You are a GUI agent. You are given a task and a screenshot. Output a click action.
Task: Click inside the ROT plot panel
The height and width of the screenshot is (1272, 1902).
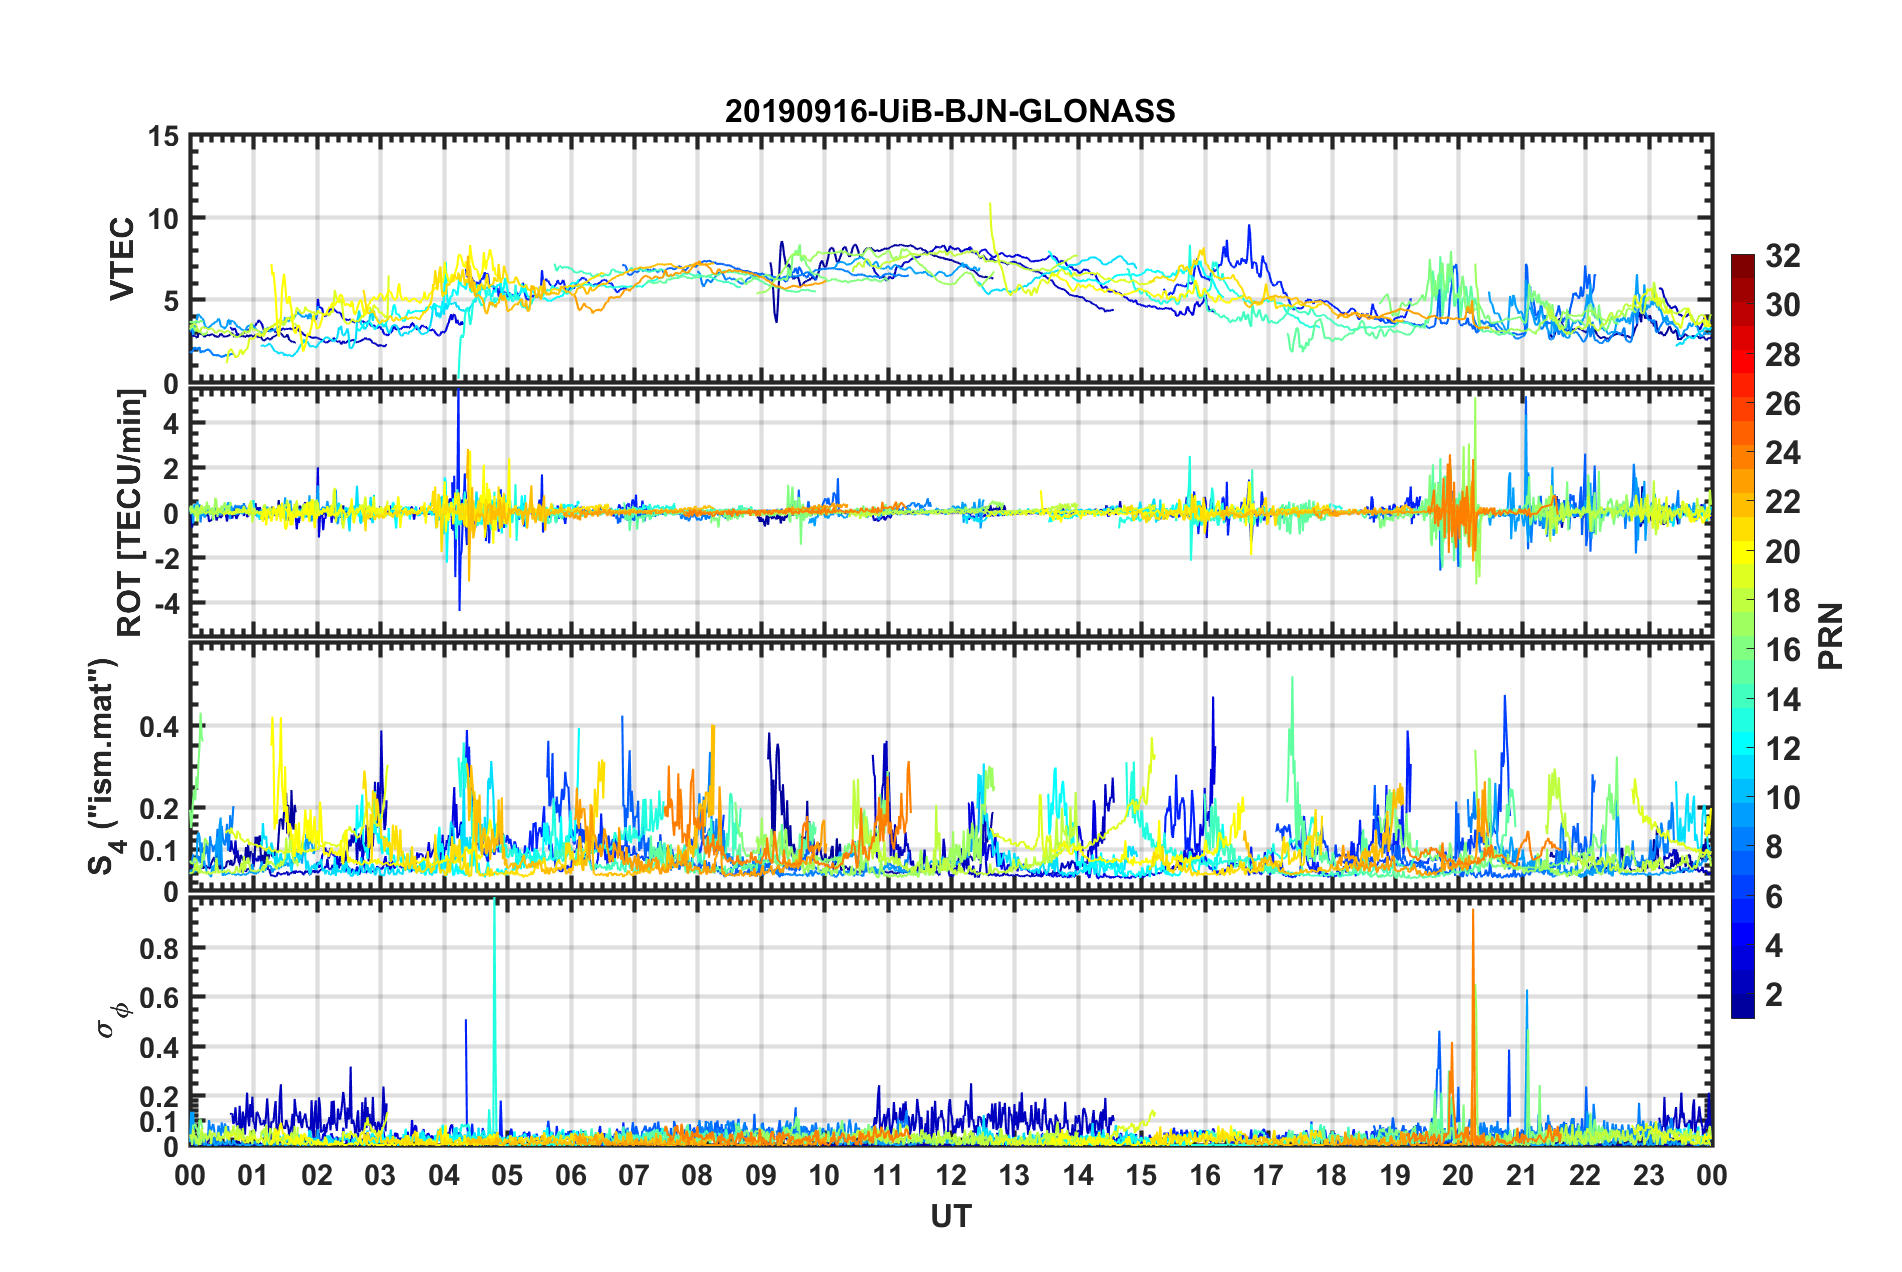[x=951, y=512]
